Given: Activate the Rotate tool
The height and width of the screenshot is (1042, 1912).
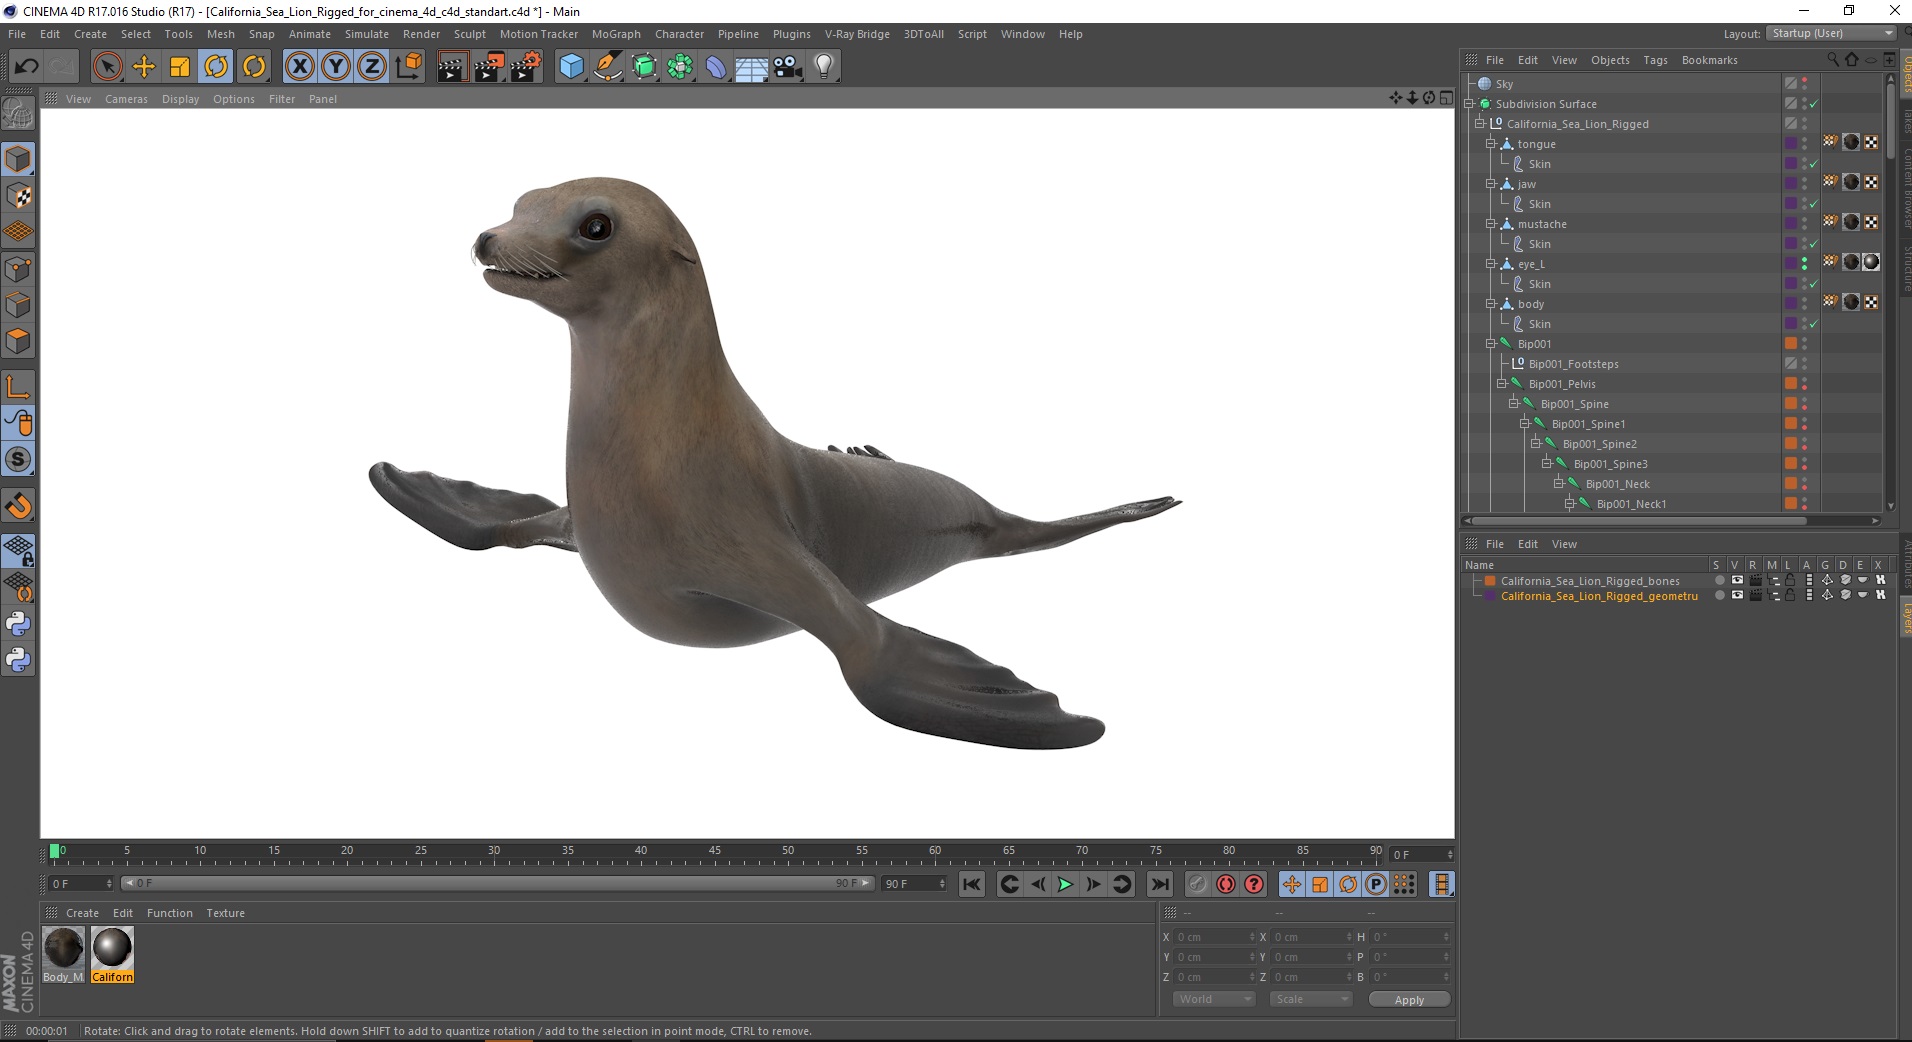Looking at the screenshot, I should tap(216, 67).
